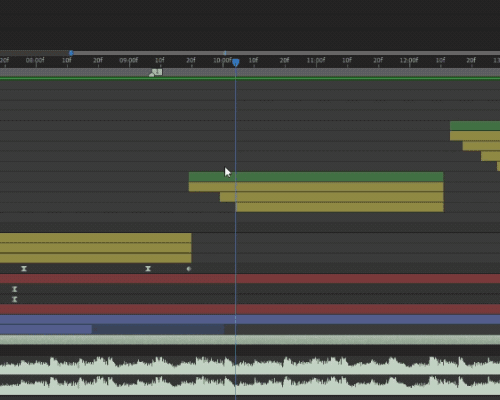
Task: Select the third staggered yellow bar at right edge
Action: (490, 156)
